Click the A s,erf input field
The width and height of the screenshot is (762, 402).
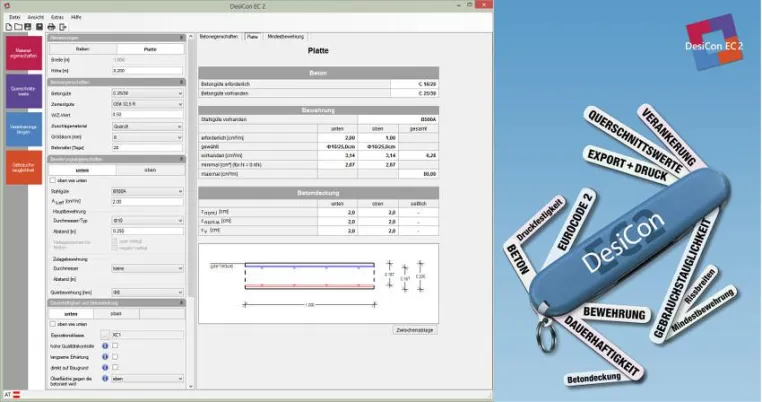coord(147,202)
